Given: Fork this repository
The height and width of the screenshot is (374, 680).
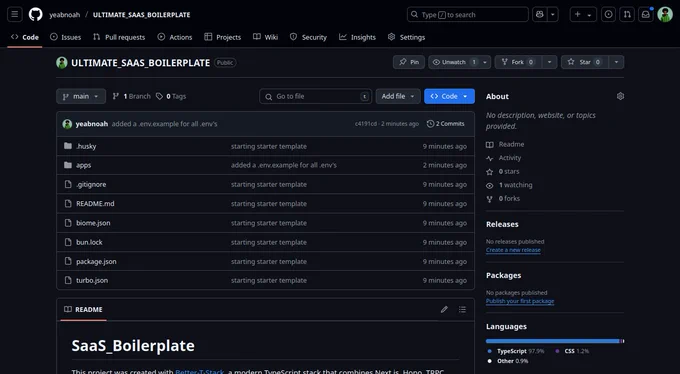Looking at the screenshot, I should coord(518,62).
